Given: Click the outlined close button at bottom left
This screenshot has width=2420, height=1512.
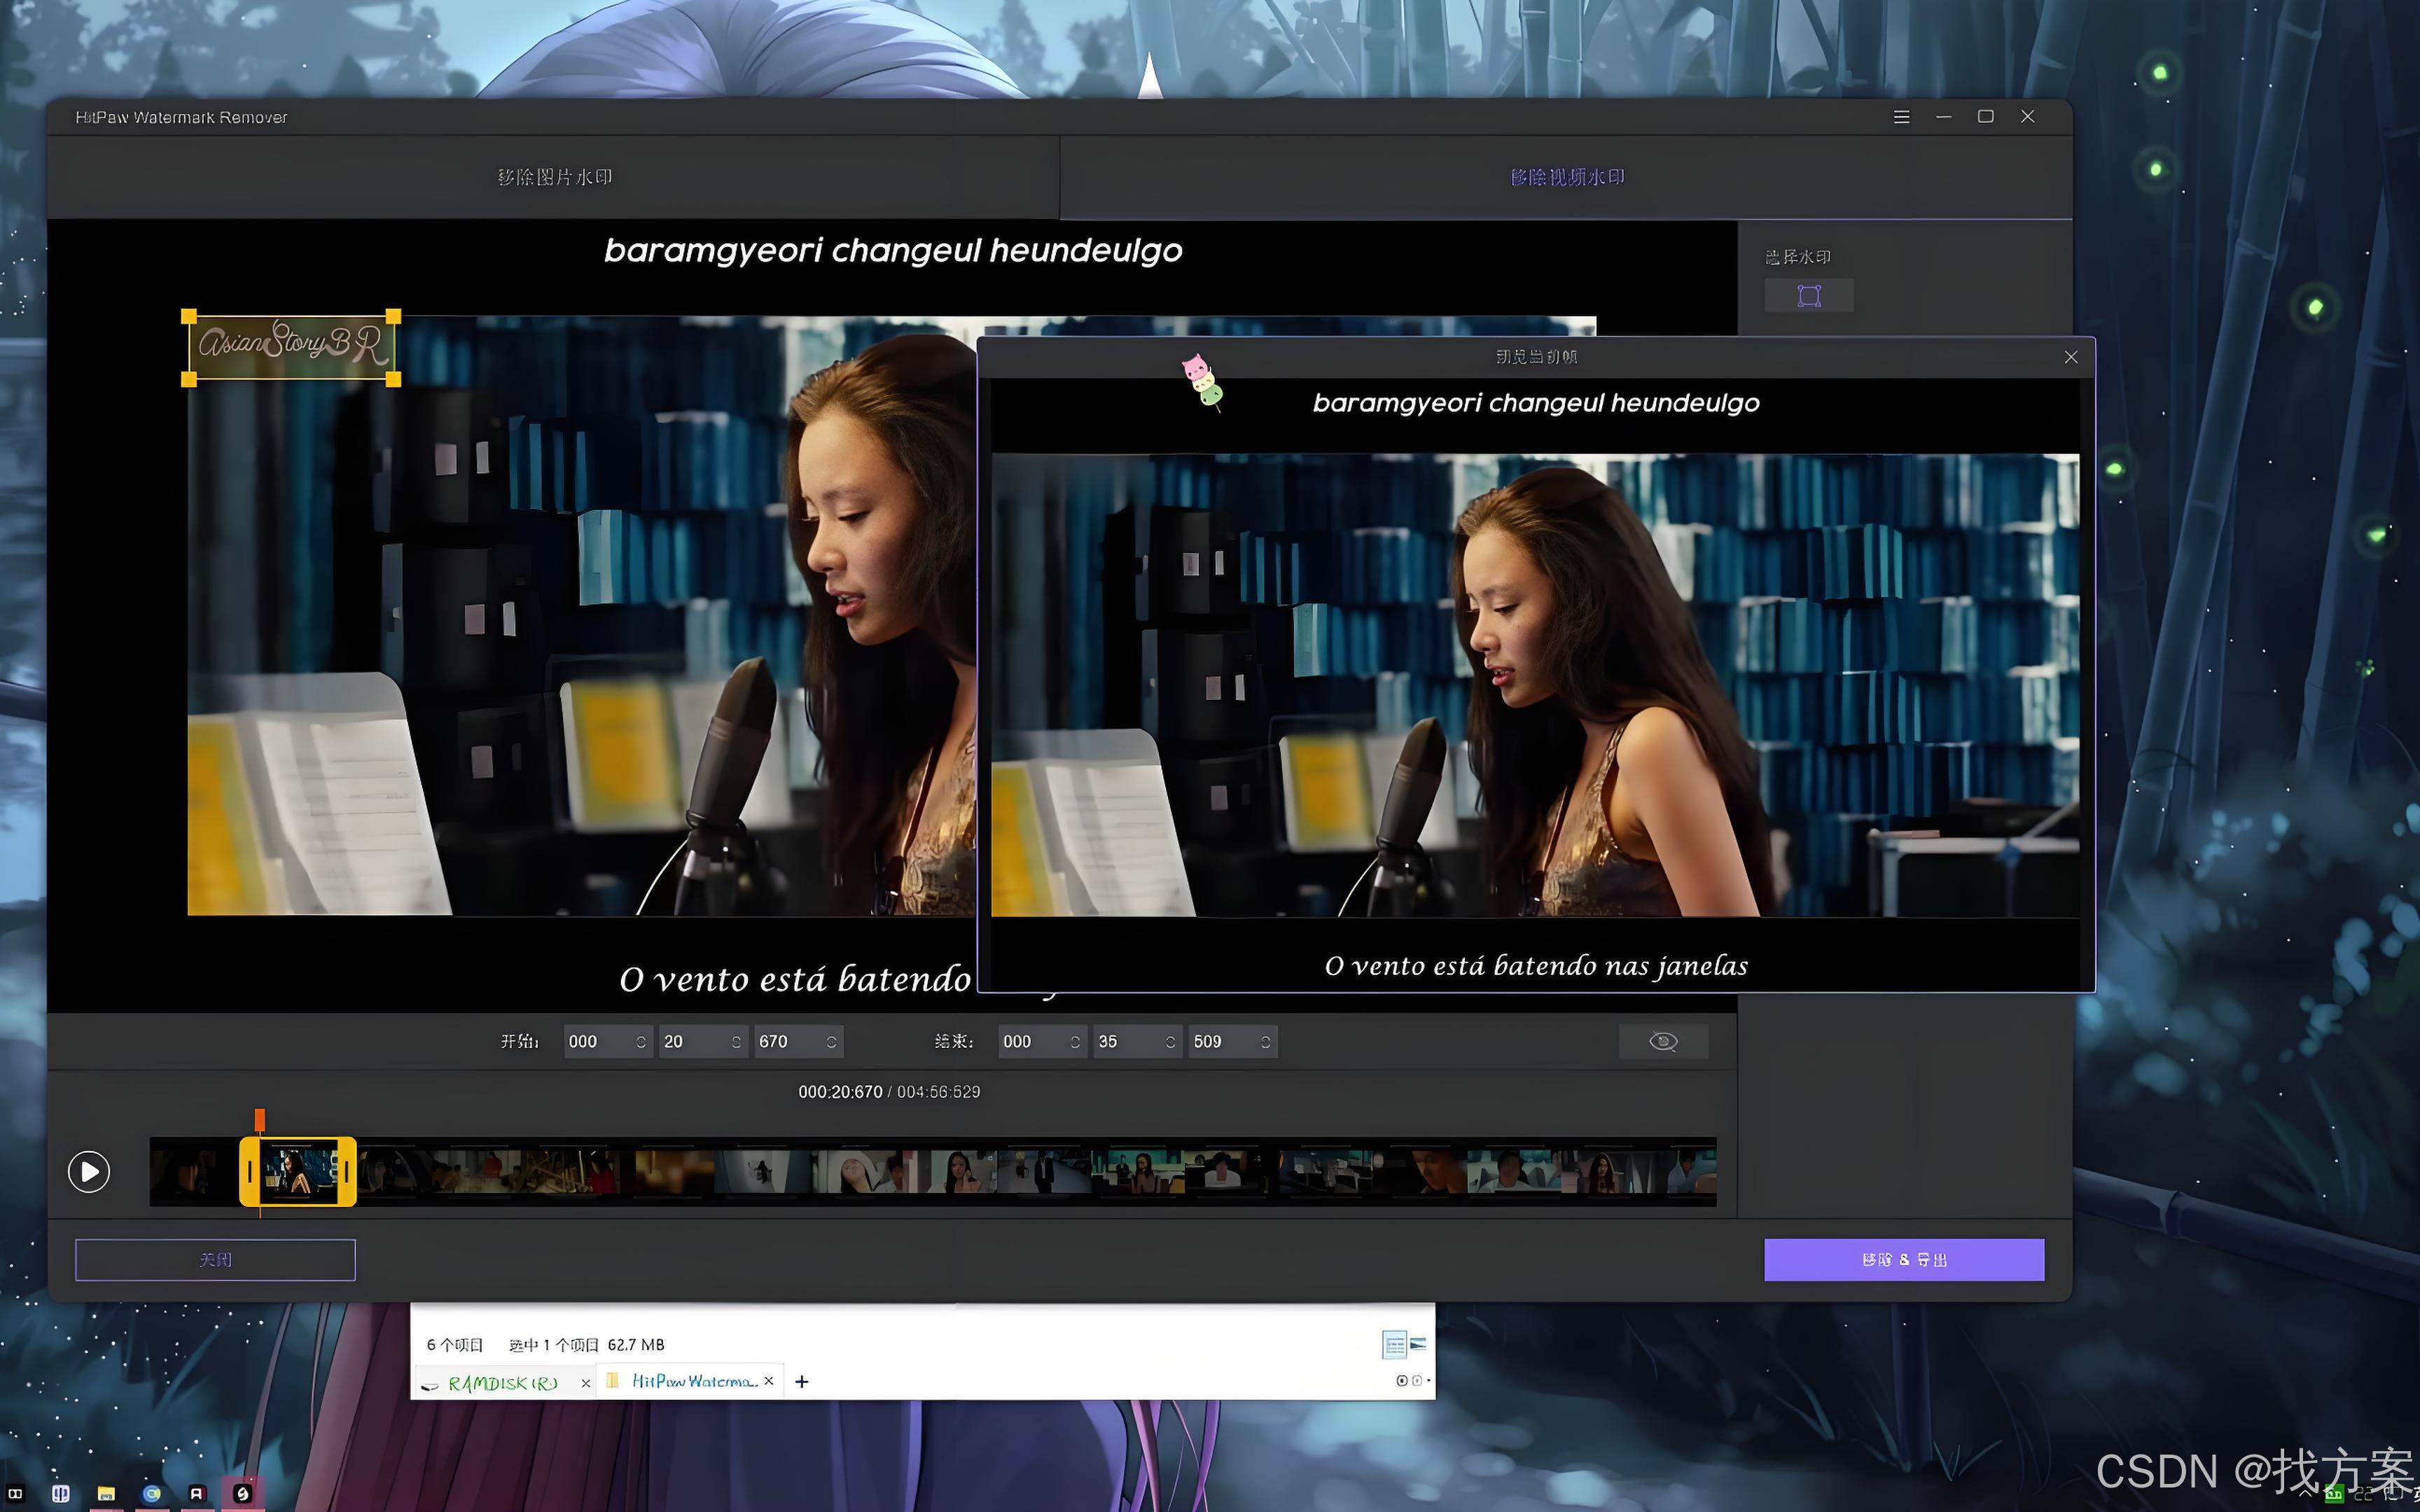Looking at the screenshot, I should pyautogui.click(x=215, y=1259).
